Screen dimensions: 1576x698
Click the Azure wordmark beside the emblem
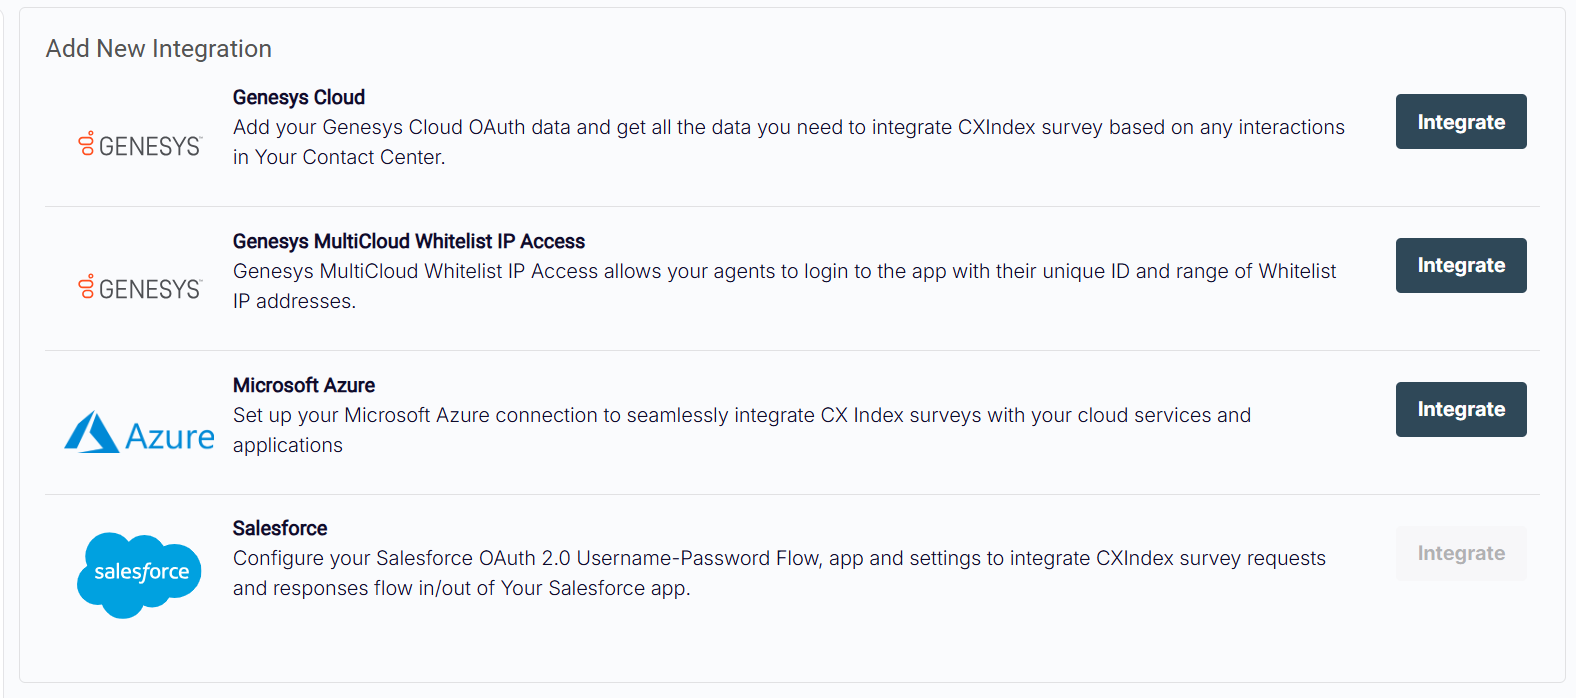click(170, 437)
